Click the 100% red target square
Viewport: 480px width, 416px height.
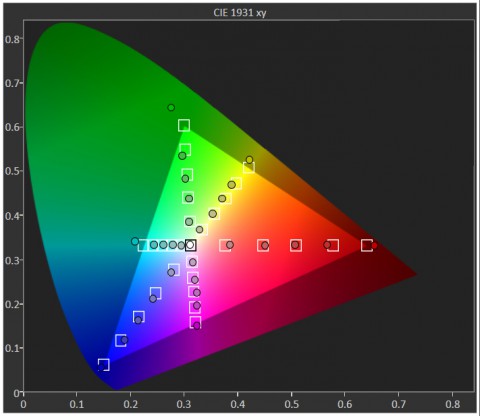point(367,245)
